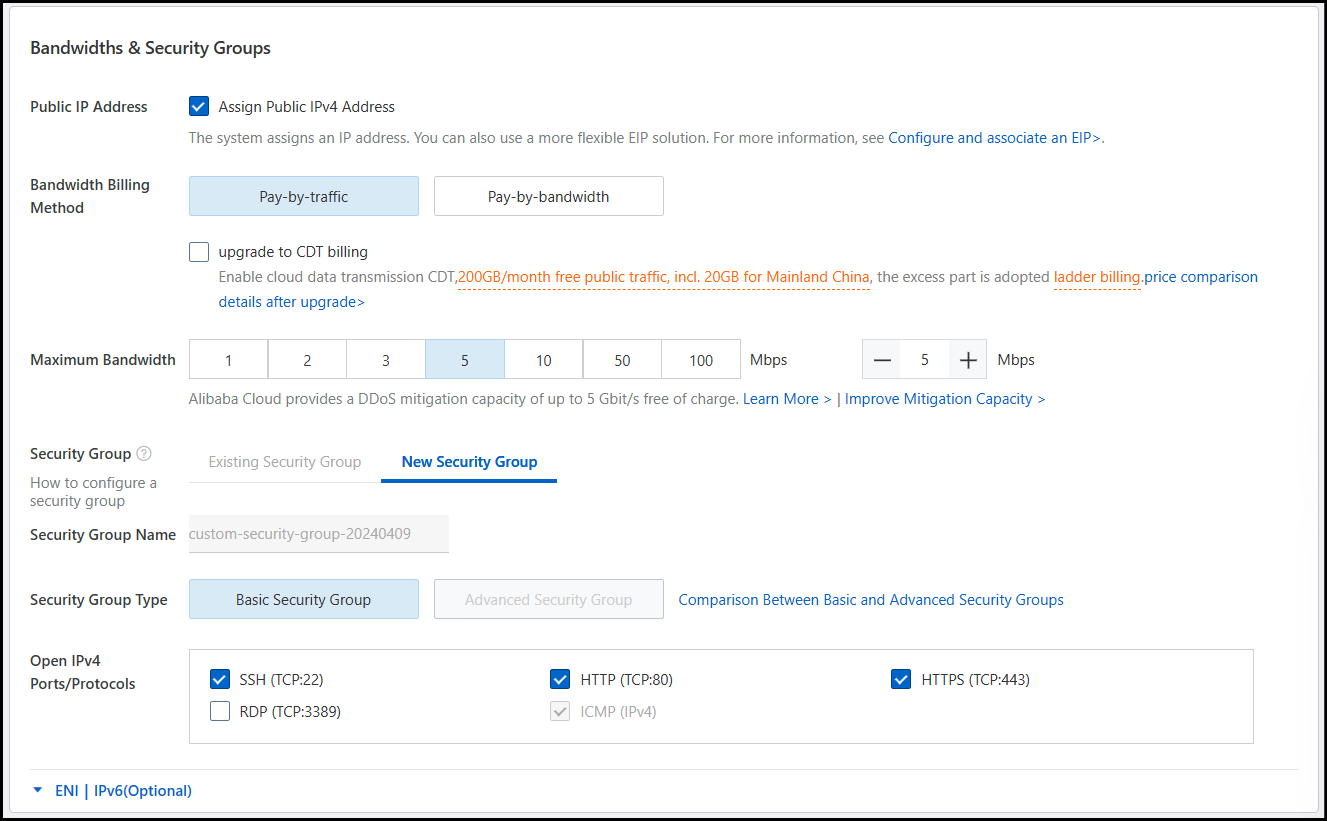Screen dimensions: 1327x821
Task: Open Comparison Between Basic and Advanced Security Groups
Action: click(x=870, y=600)
